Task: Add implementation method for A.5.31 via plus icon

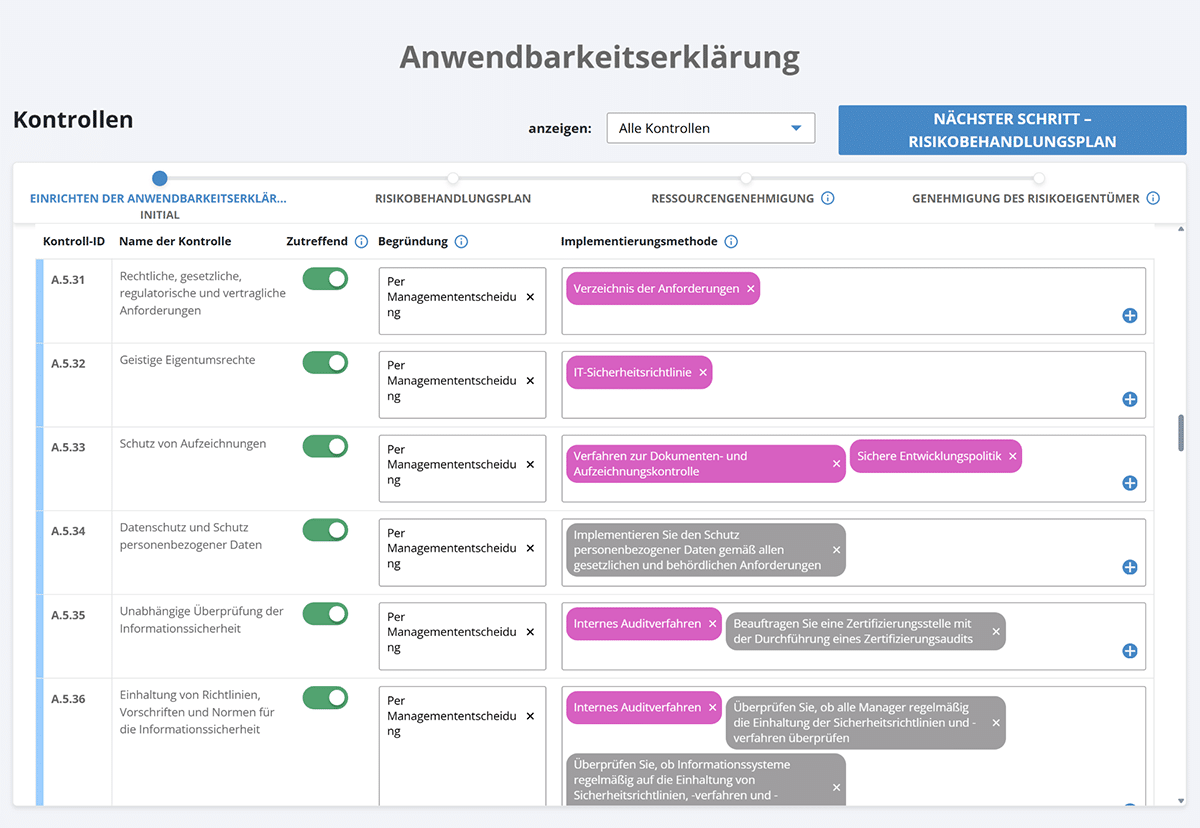Action: click(1130, 316)
